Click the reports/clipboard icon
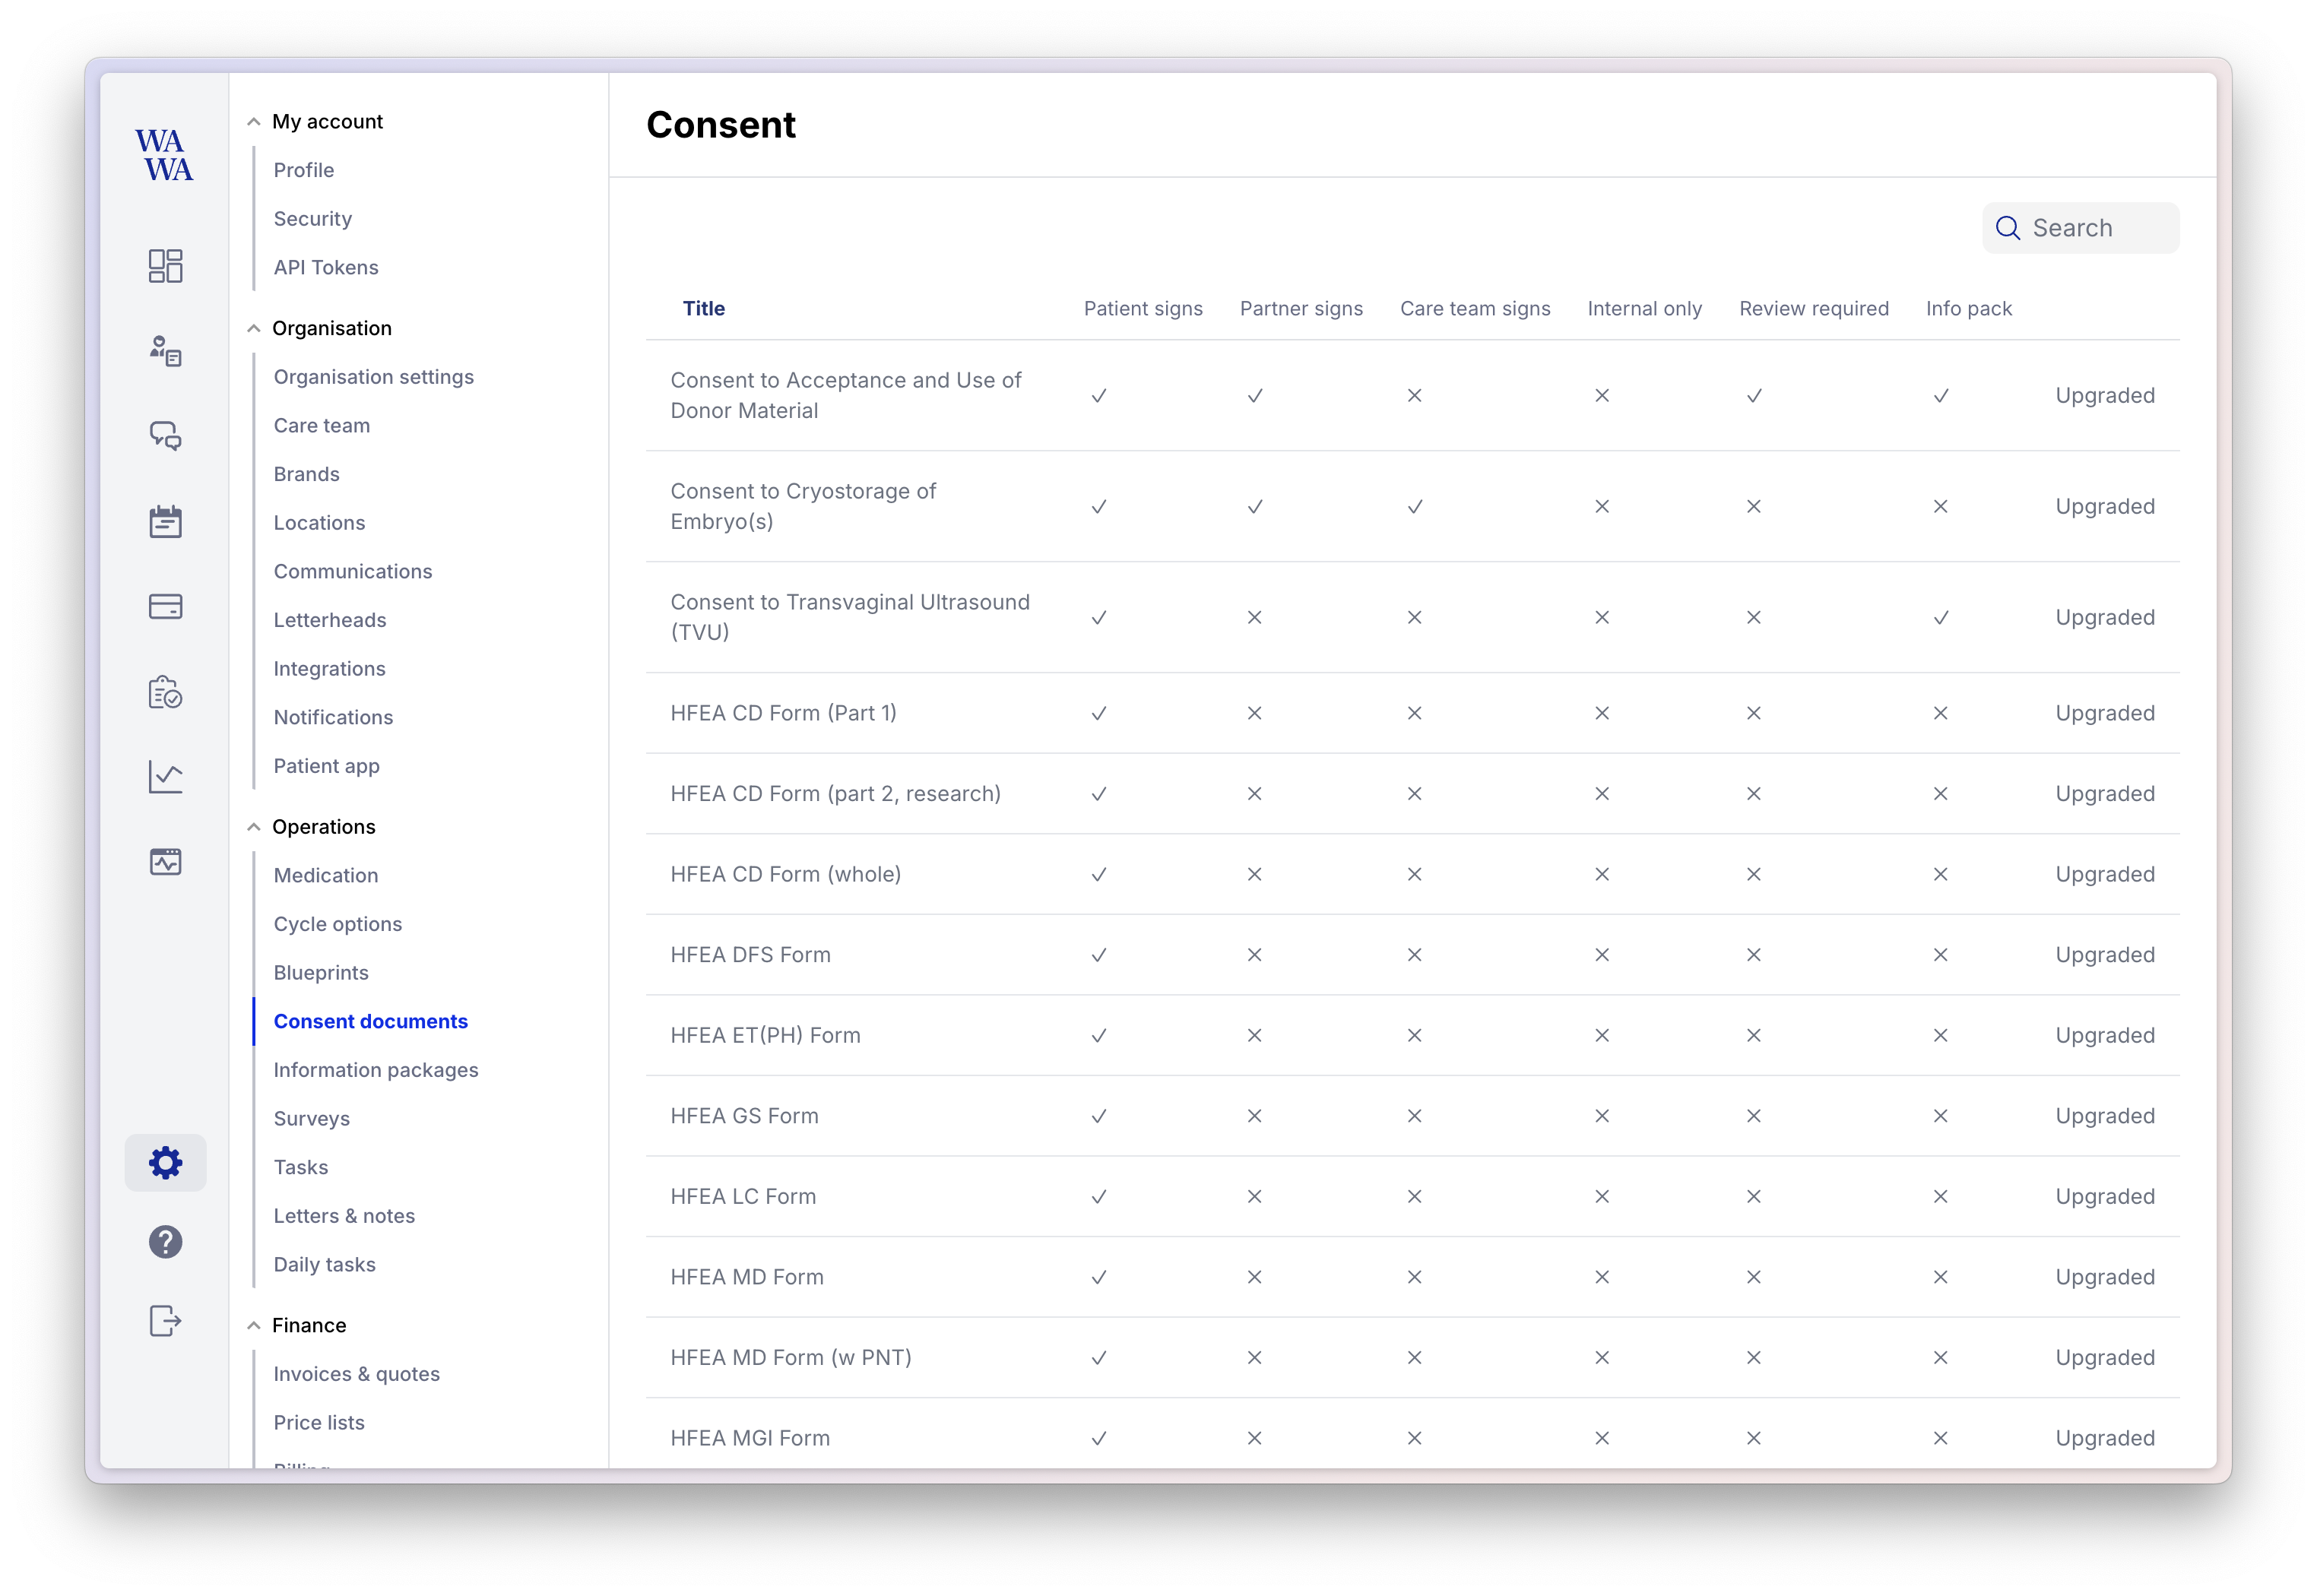The image size is (2317, 1596). pyautogui.click(x=166, y=690)
